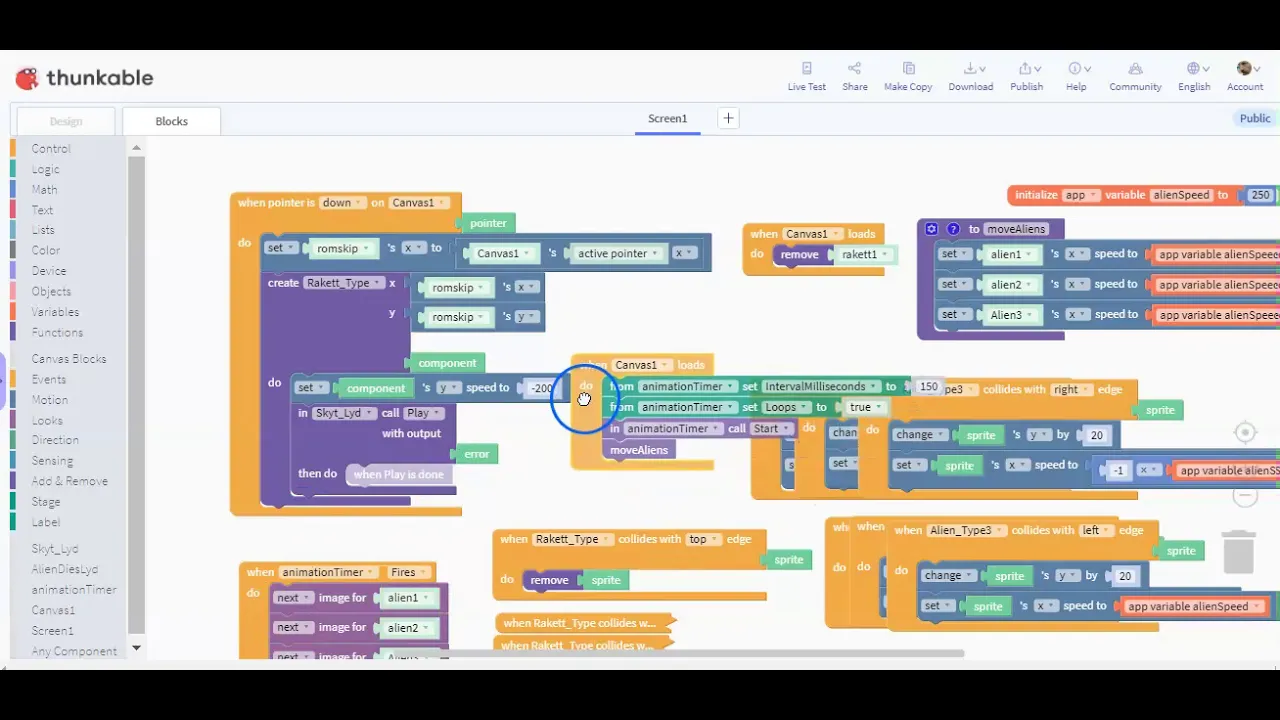
Task: Open the Device block category
Action: pyautogui.click(x=49, y=271)
